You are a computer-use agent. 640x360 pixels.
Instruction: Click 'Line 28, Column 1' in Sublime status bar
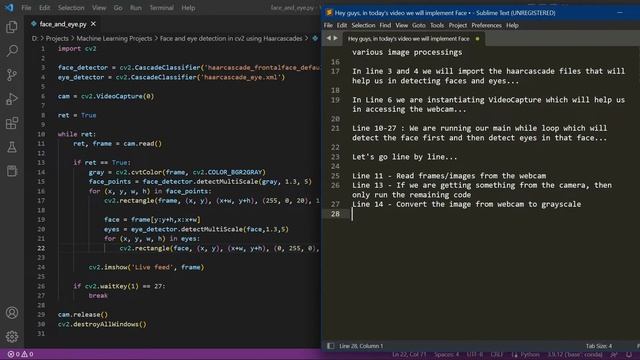[x=361, y=346]
